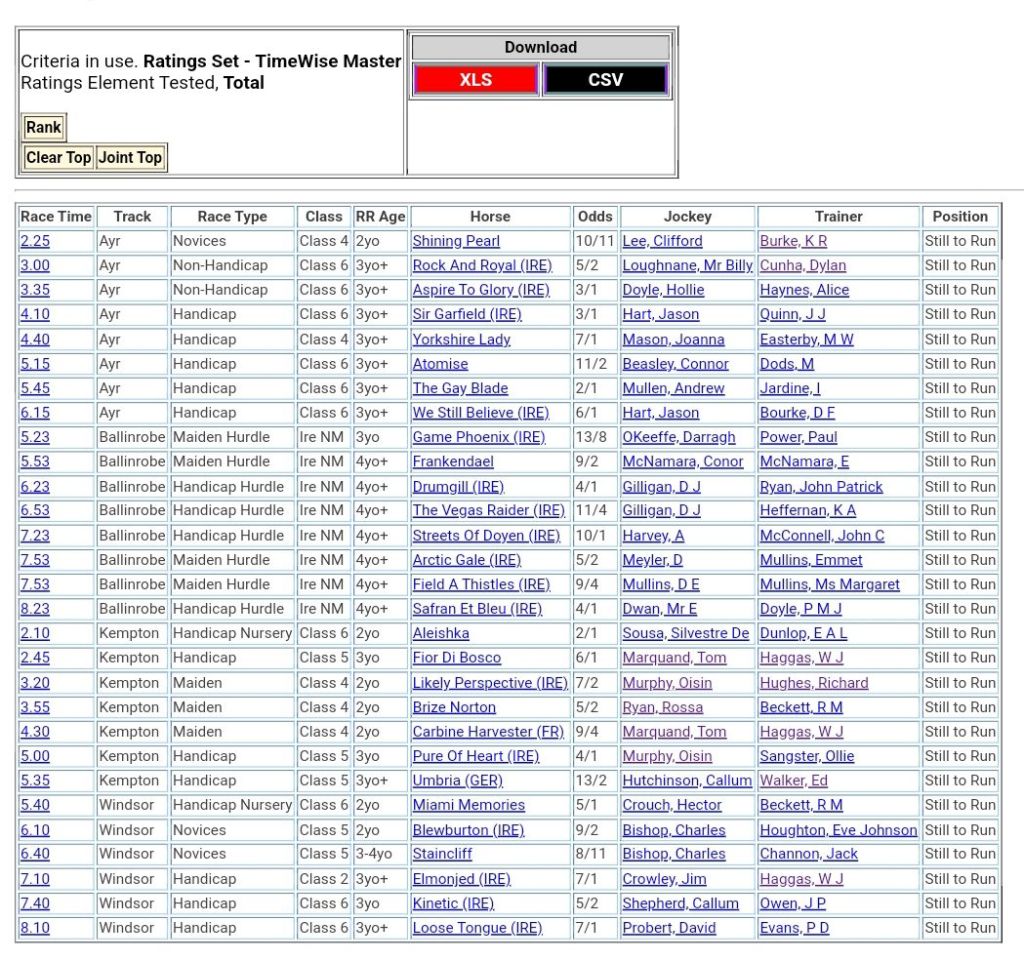Image resolution: width=1024 pixels, height=961 pixels.
Task: Click the 6.23 Ballinrobe race time
Action: coord(34,487)
